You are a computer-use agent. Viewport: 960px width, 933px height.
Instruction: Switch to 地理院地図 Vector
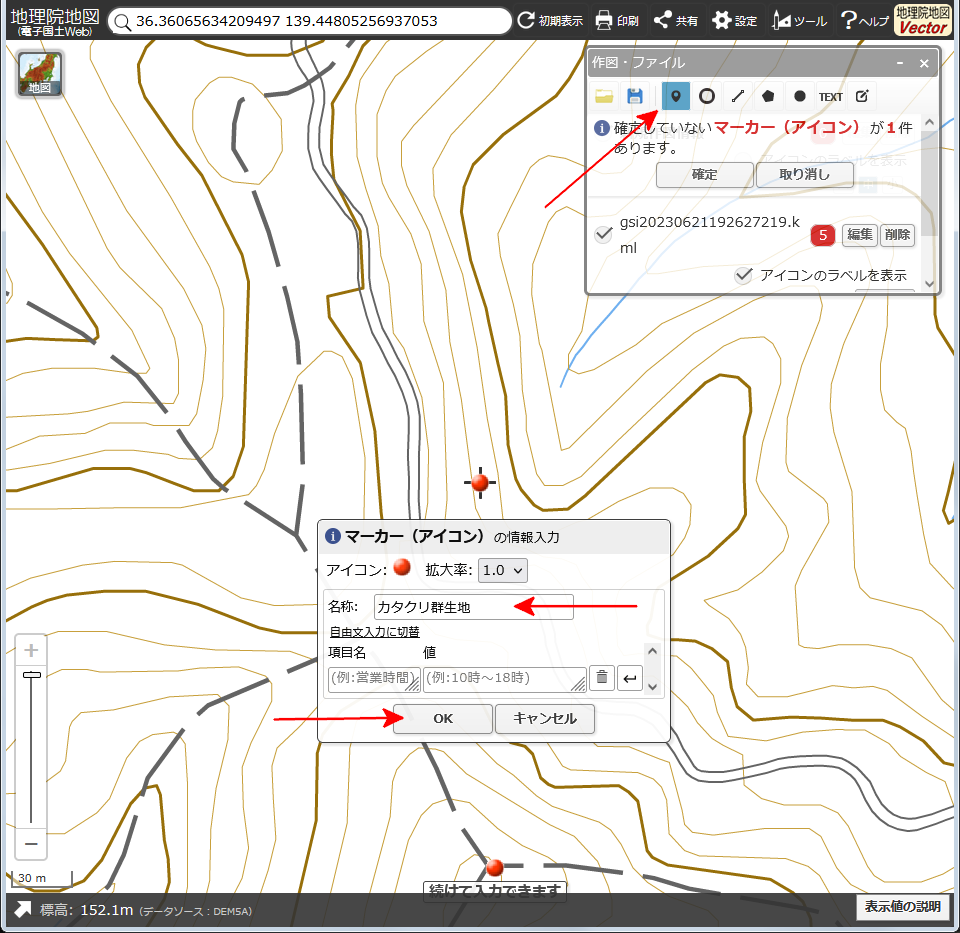point(923,20)
